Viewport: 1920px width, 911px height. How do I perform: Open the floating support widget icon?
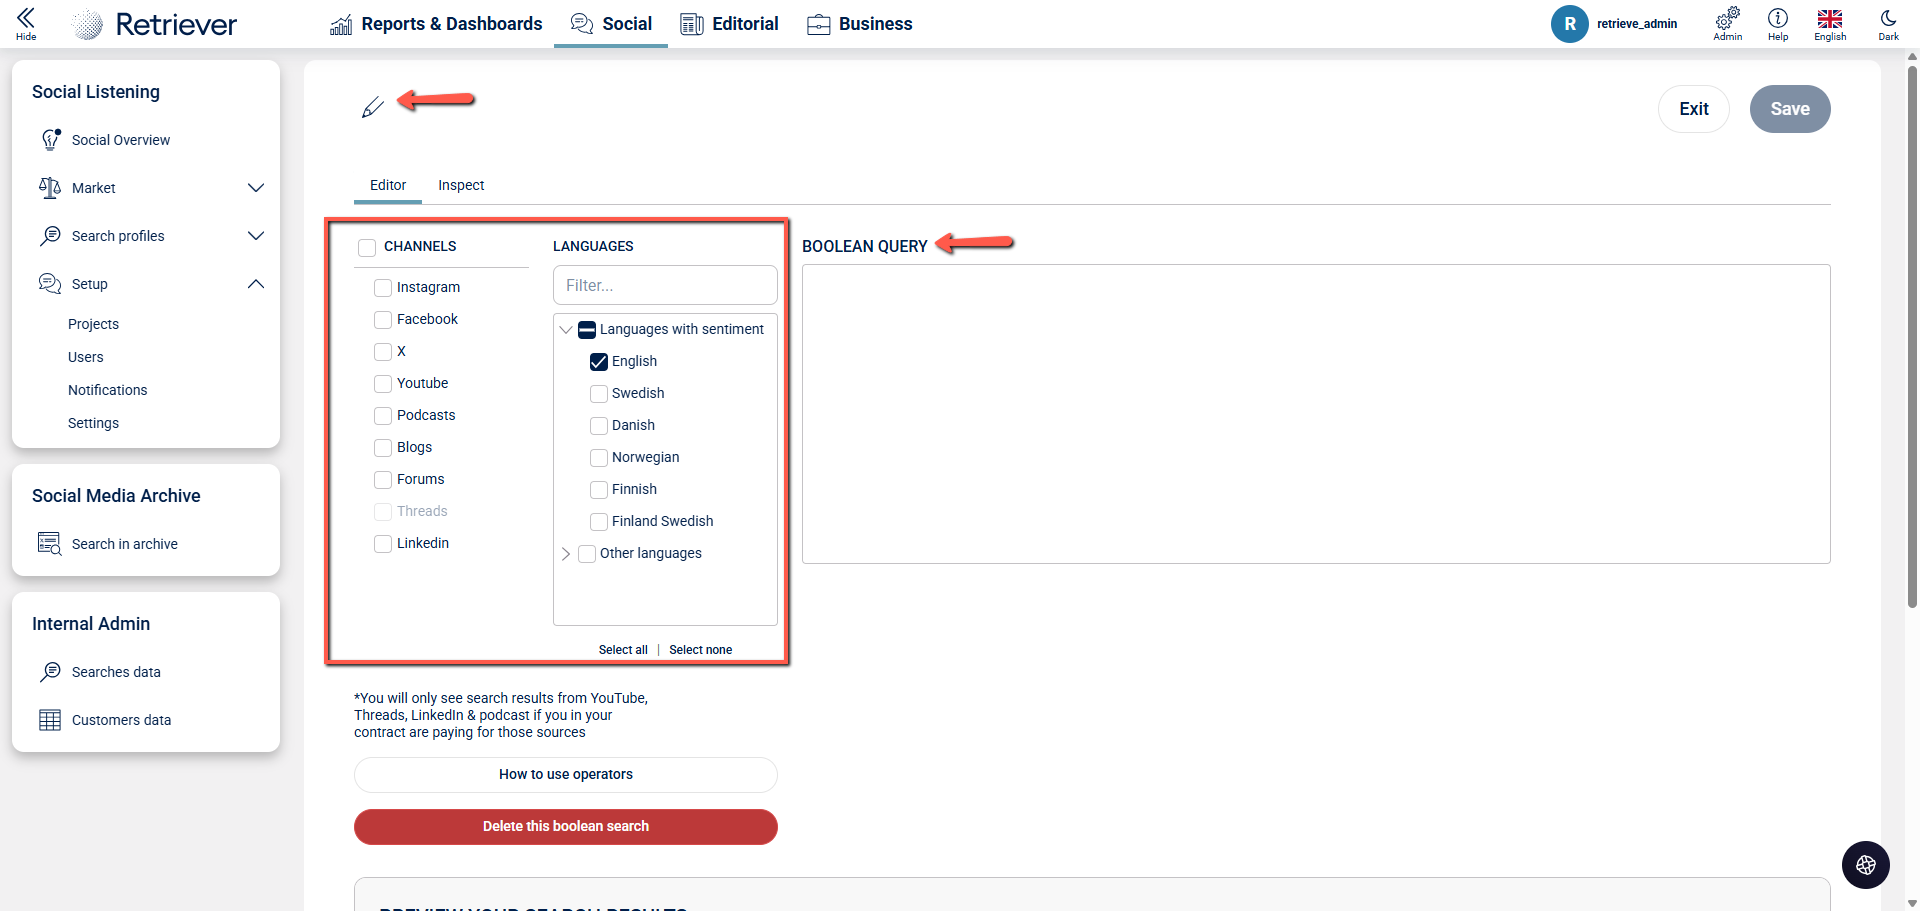[x=1866, y=865]
